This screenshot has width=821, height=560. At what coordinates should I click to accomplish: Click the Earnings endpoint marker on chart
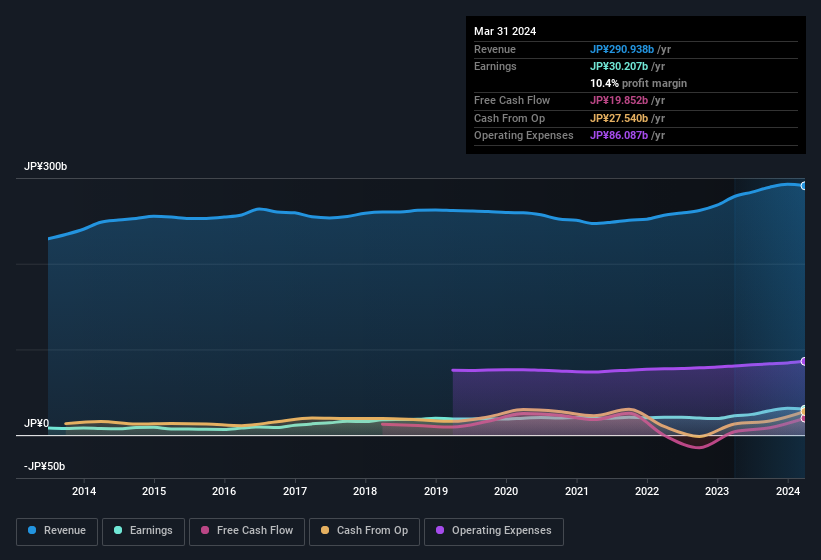point(804,409)
